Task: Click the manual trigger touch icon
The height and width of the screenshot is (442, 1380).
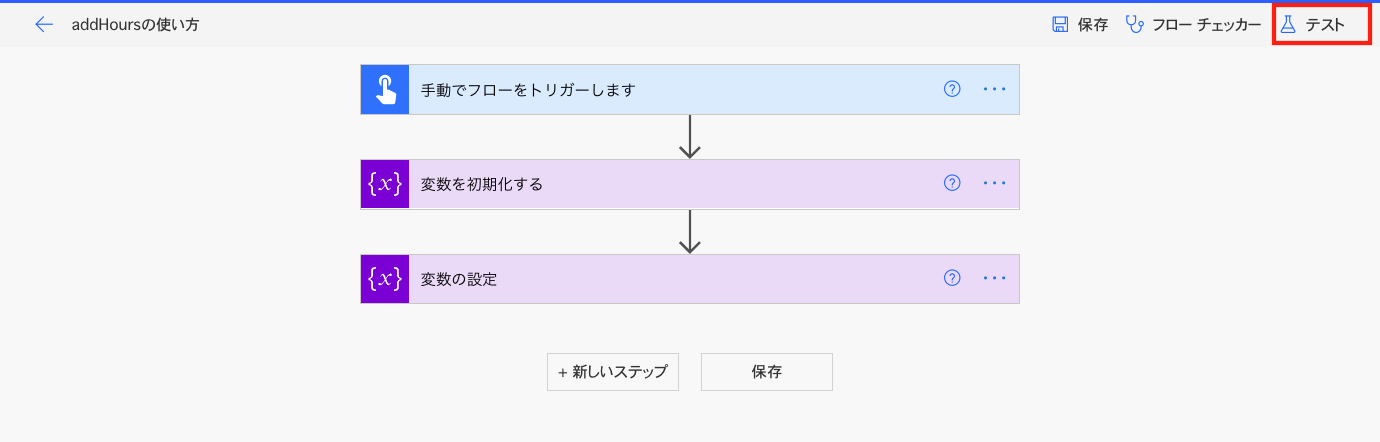Action: pos(385,90)
